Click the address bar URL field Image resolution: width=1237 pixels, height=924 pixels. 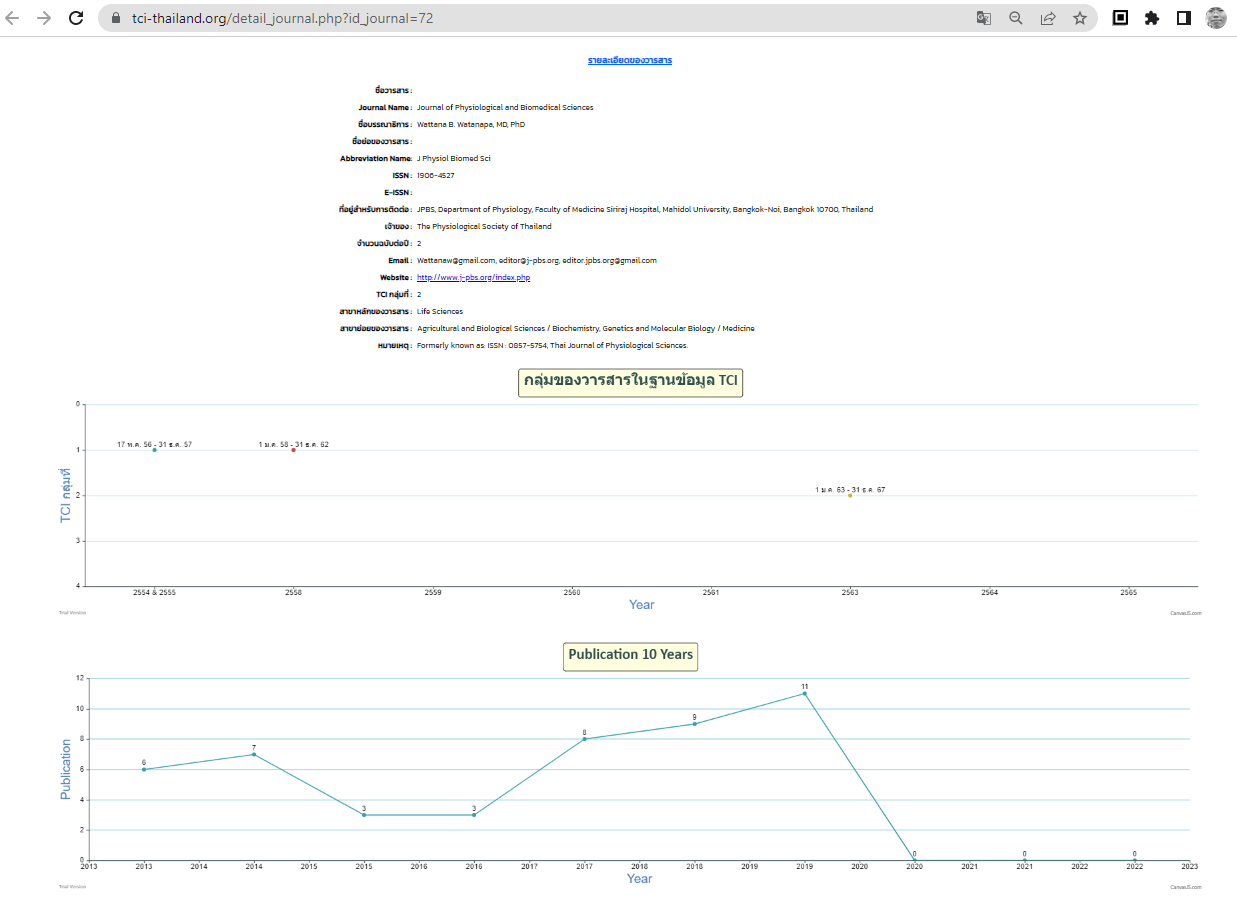pyautogui.click(x=500, y=18)
